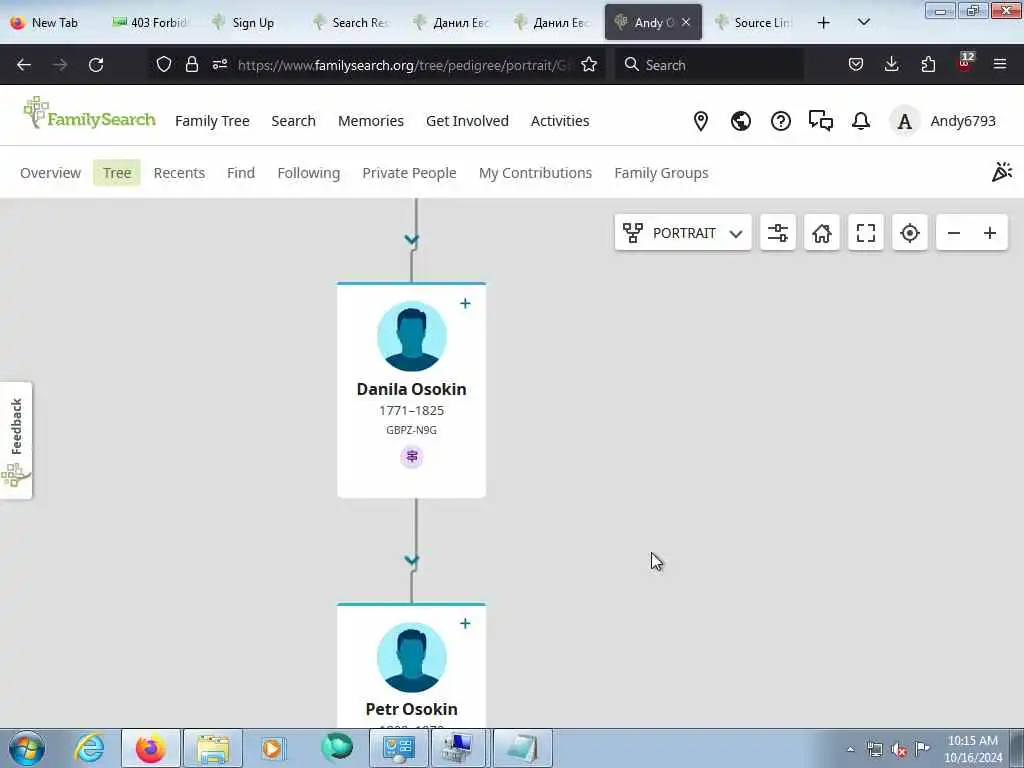Open tree options sliders icon

[x=778, y=232]
